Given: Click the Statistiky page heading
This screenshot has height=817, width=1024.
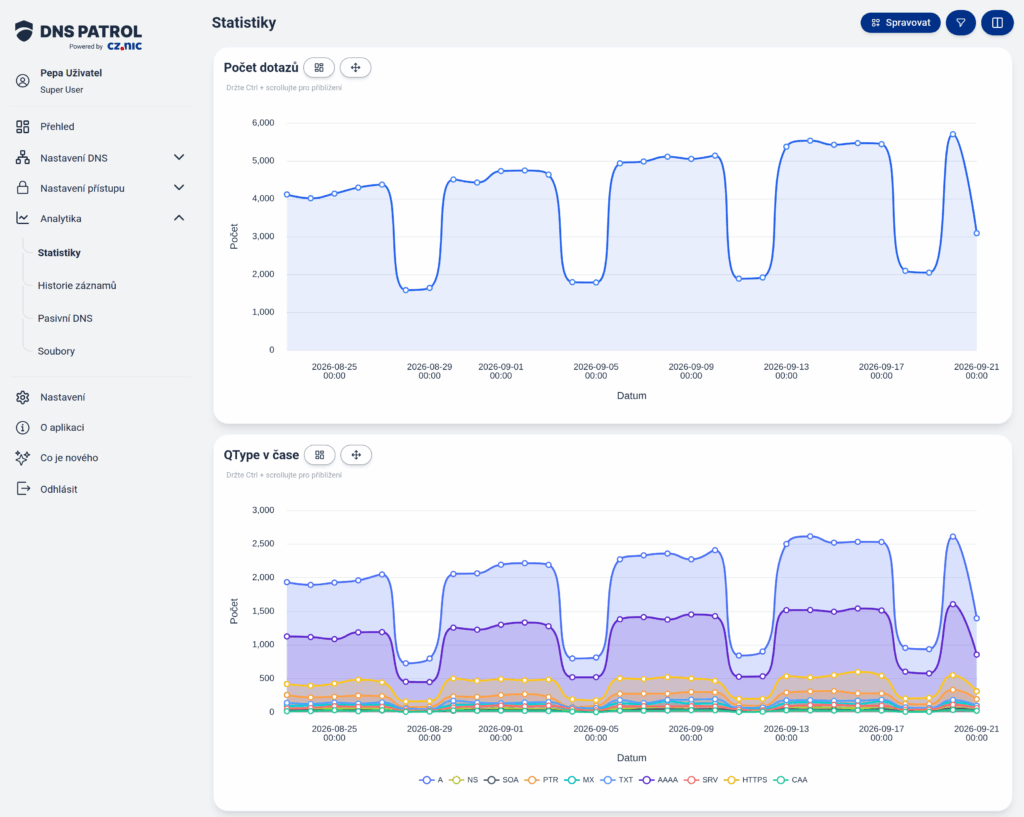Looking at the screenshot, I should tap(244, 23).
